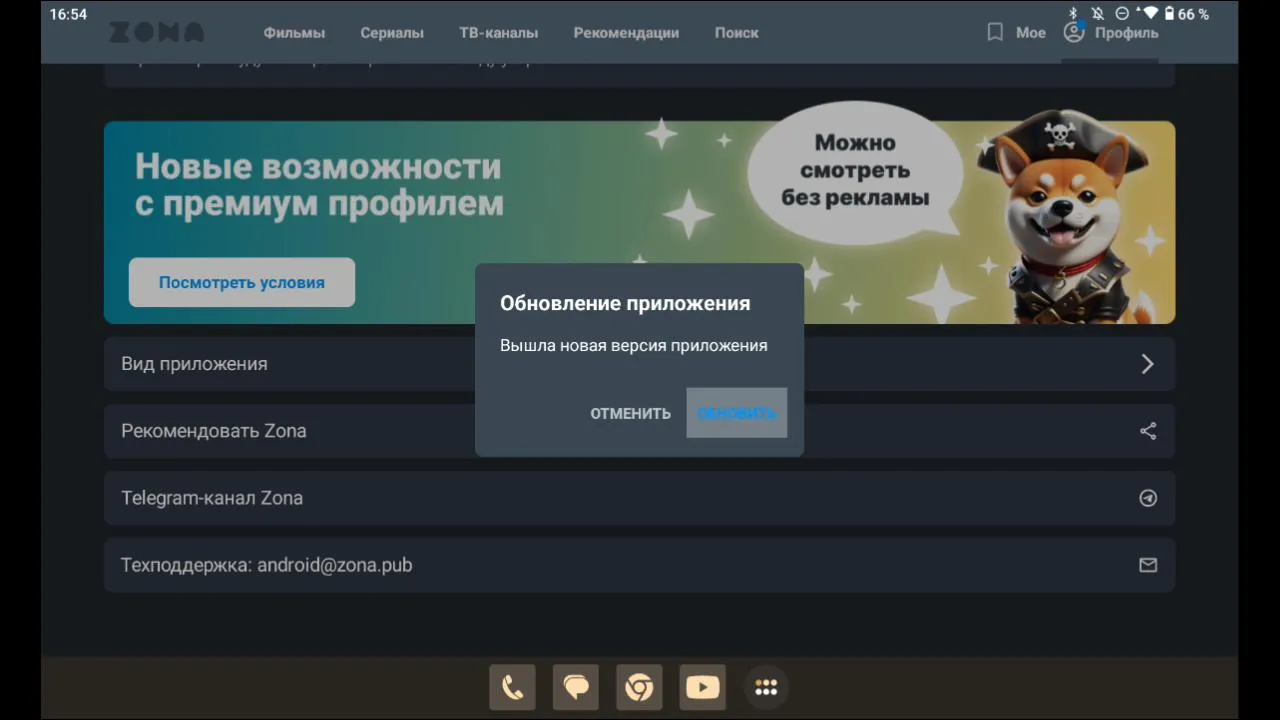Click the Telegram icon in channel row

[x=1148, y=498]
